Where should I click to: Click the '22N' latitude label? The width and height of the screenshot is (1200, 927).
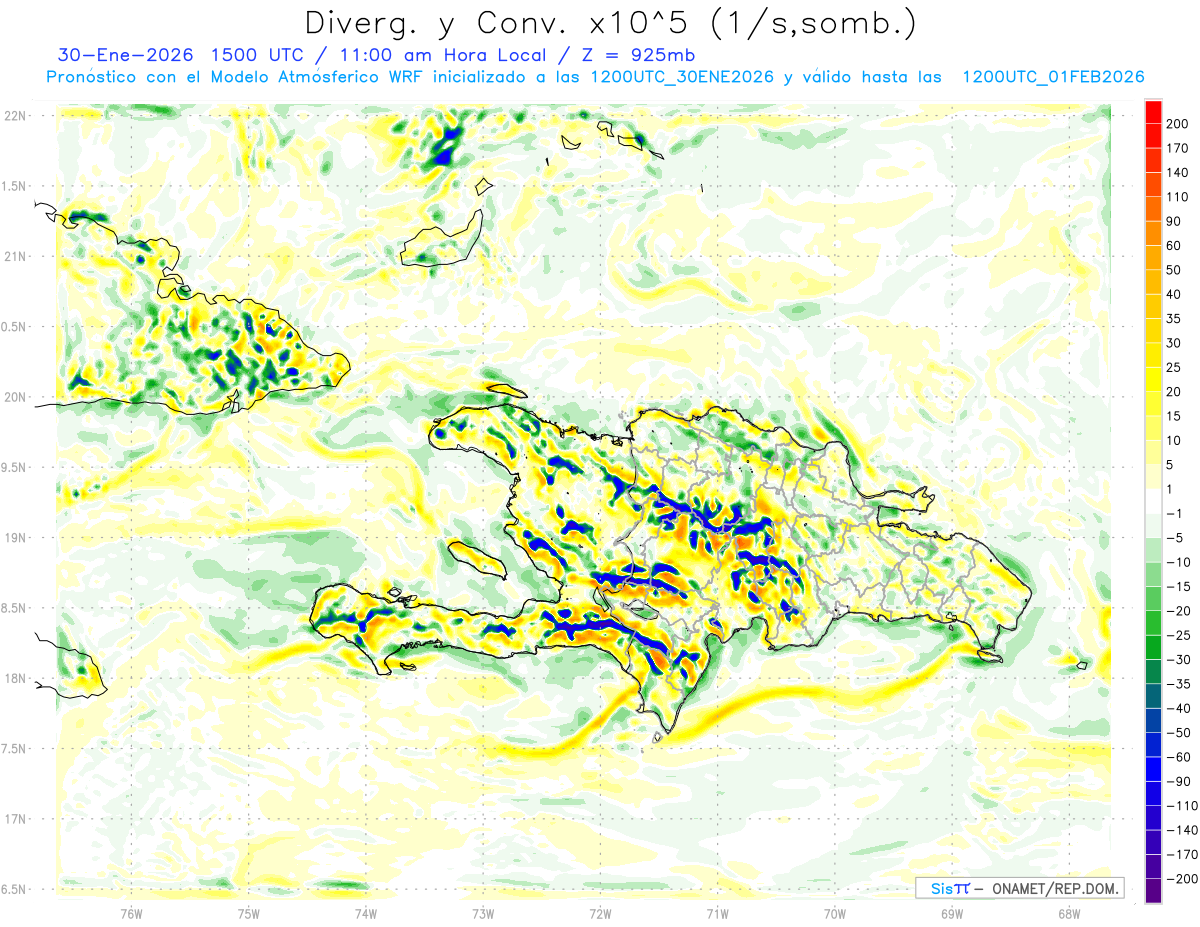pos(16,115)
